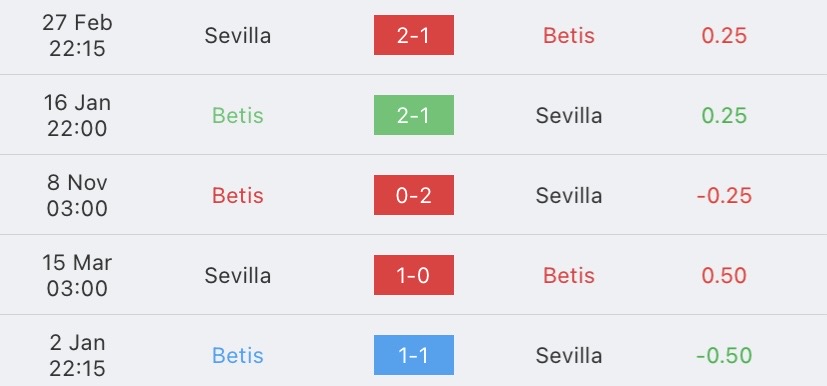Viewport: 827px width, 386px height.
Task: Click the red 0.50 handicap value
Action: pyautogui.click(x=724, y=276)
